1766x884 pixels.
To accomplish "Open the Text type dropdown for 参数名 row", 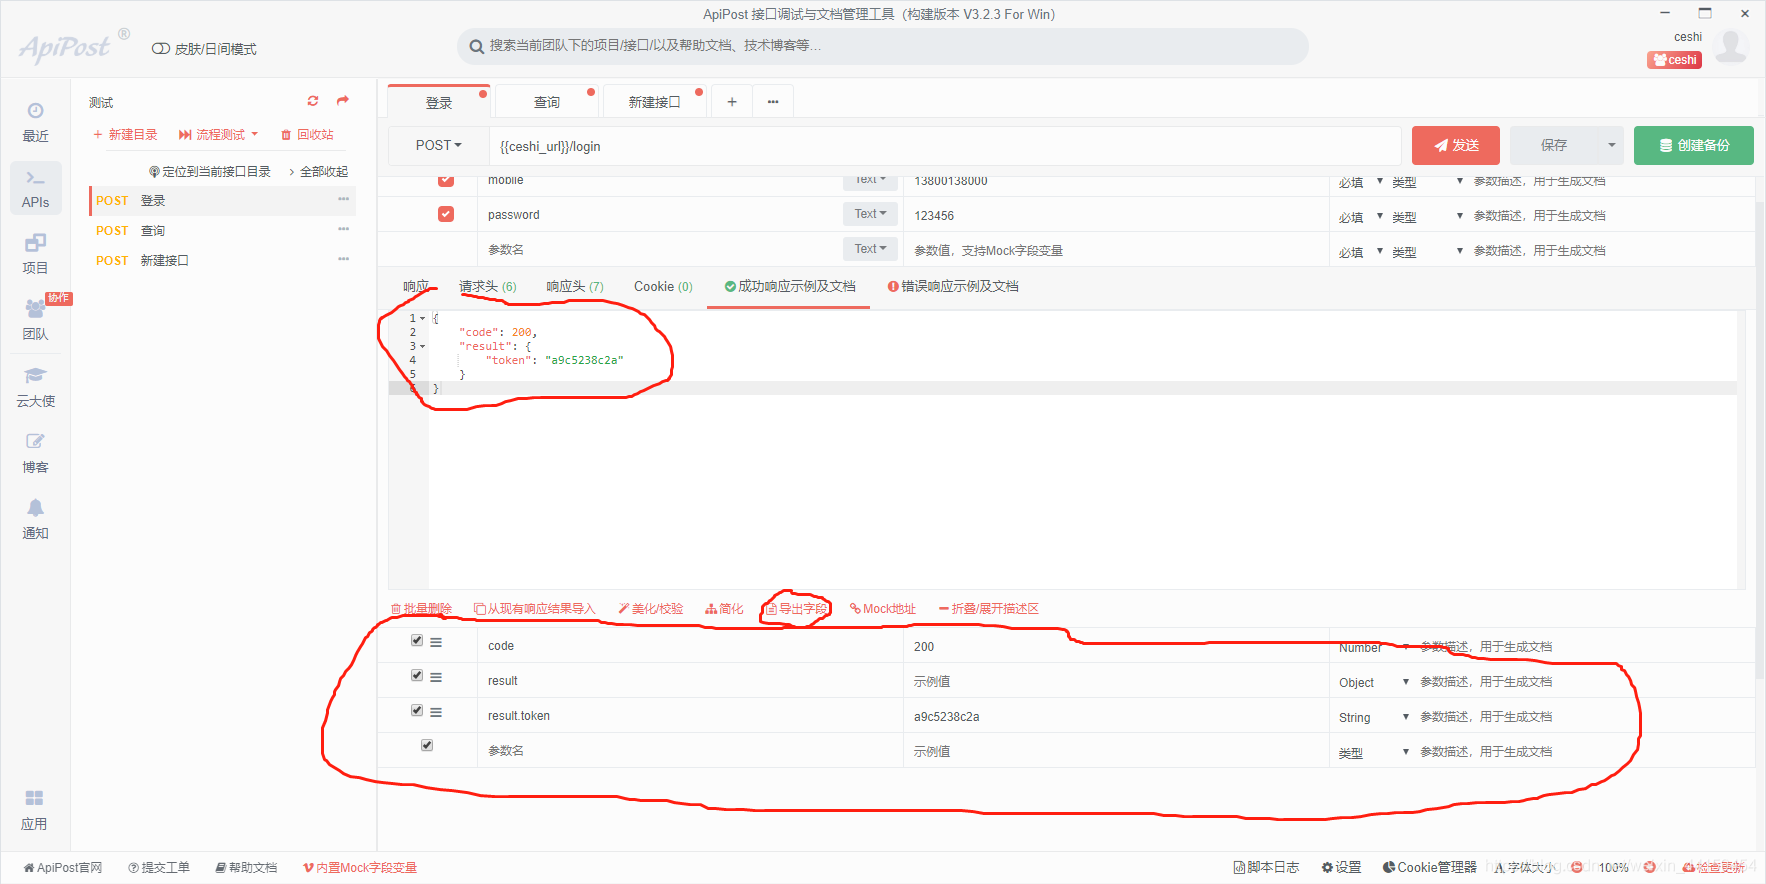I will [870, 249].
